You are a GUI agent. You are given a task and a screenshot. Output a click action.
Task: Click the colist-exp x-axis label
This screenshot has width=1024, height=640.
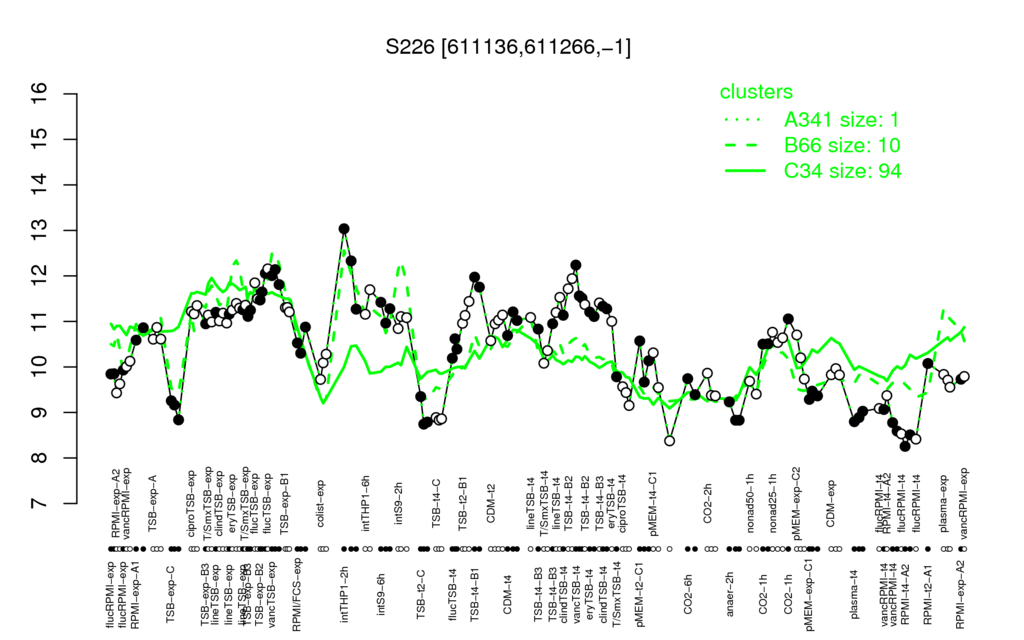321,503
